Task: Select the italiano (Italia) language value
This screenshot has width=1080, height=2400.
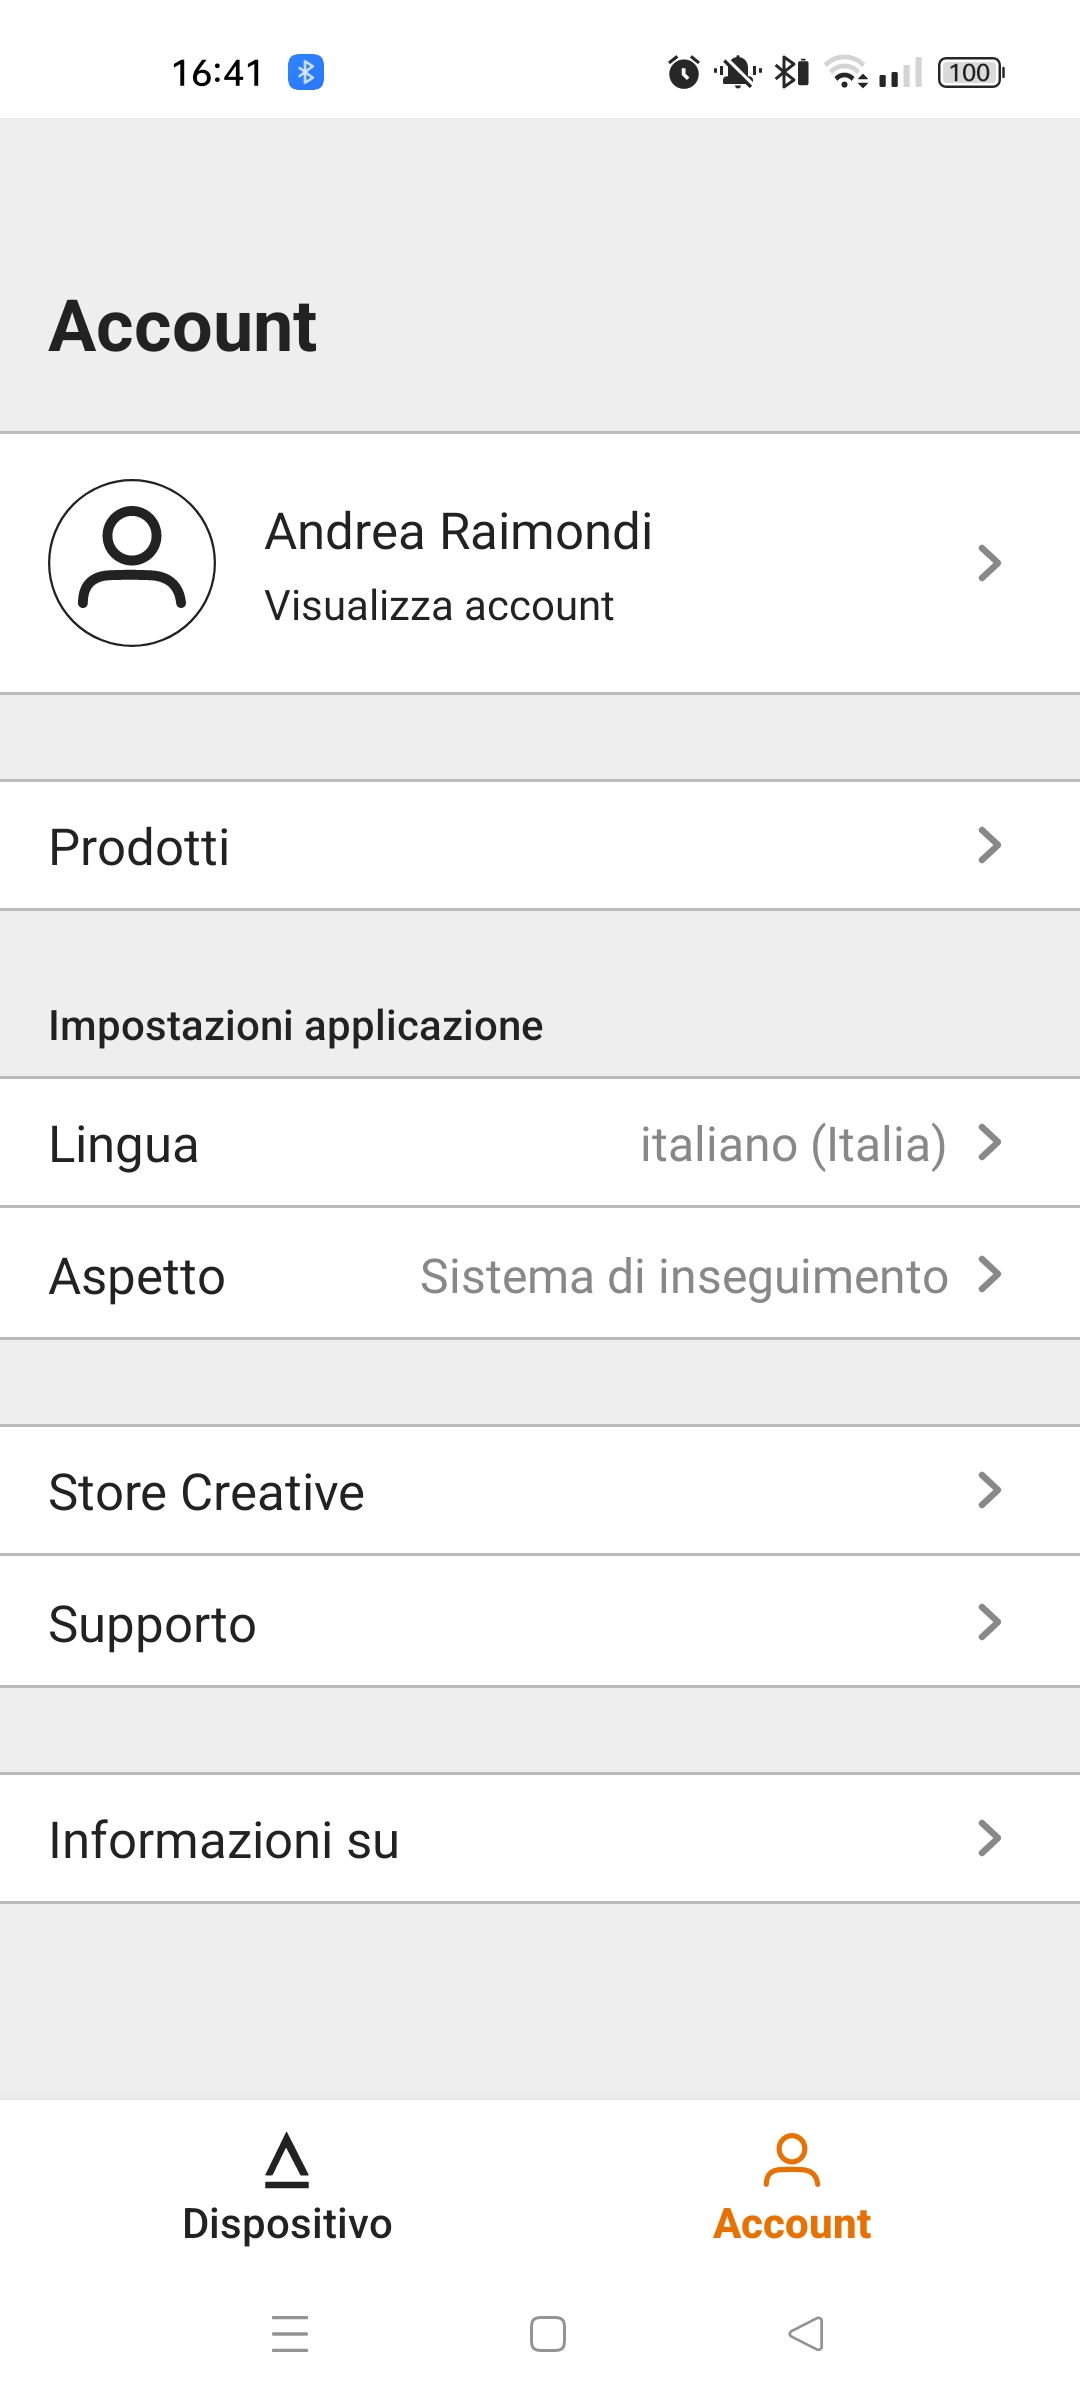Action: click(793, 1145)
